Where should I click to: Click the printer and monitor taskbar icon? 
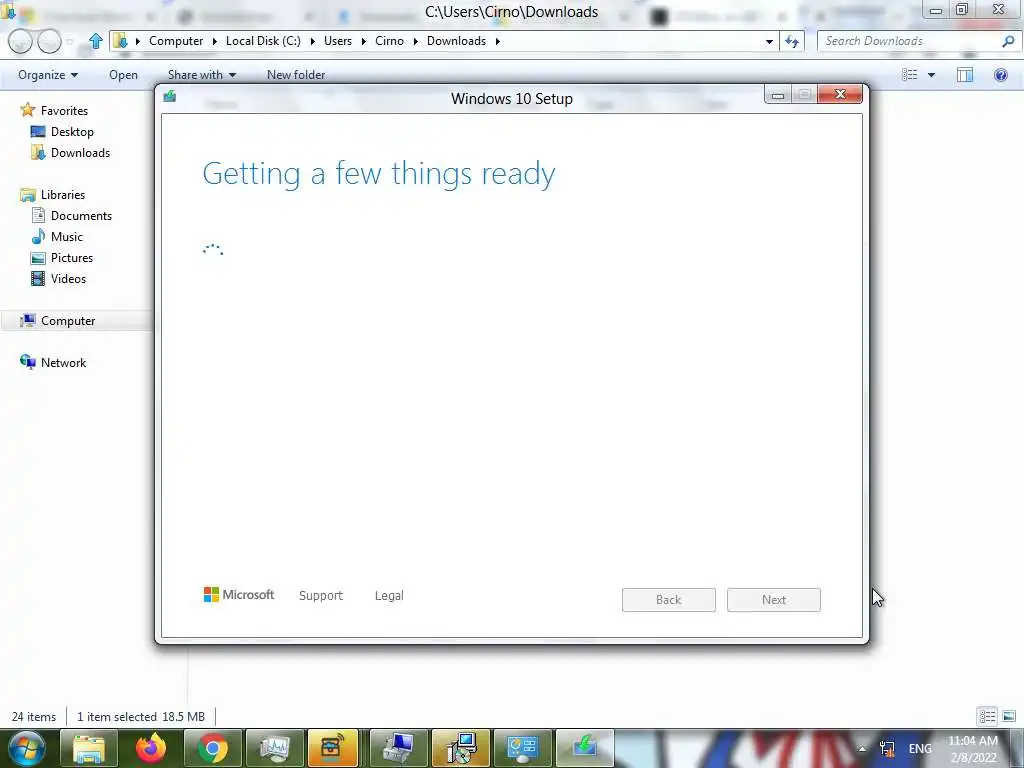(398, 748)
